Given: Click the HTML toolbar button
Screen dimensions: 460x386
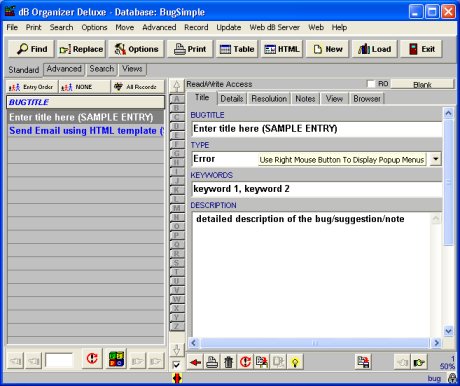Looking at the screenshot, I should pos(281,49).
